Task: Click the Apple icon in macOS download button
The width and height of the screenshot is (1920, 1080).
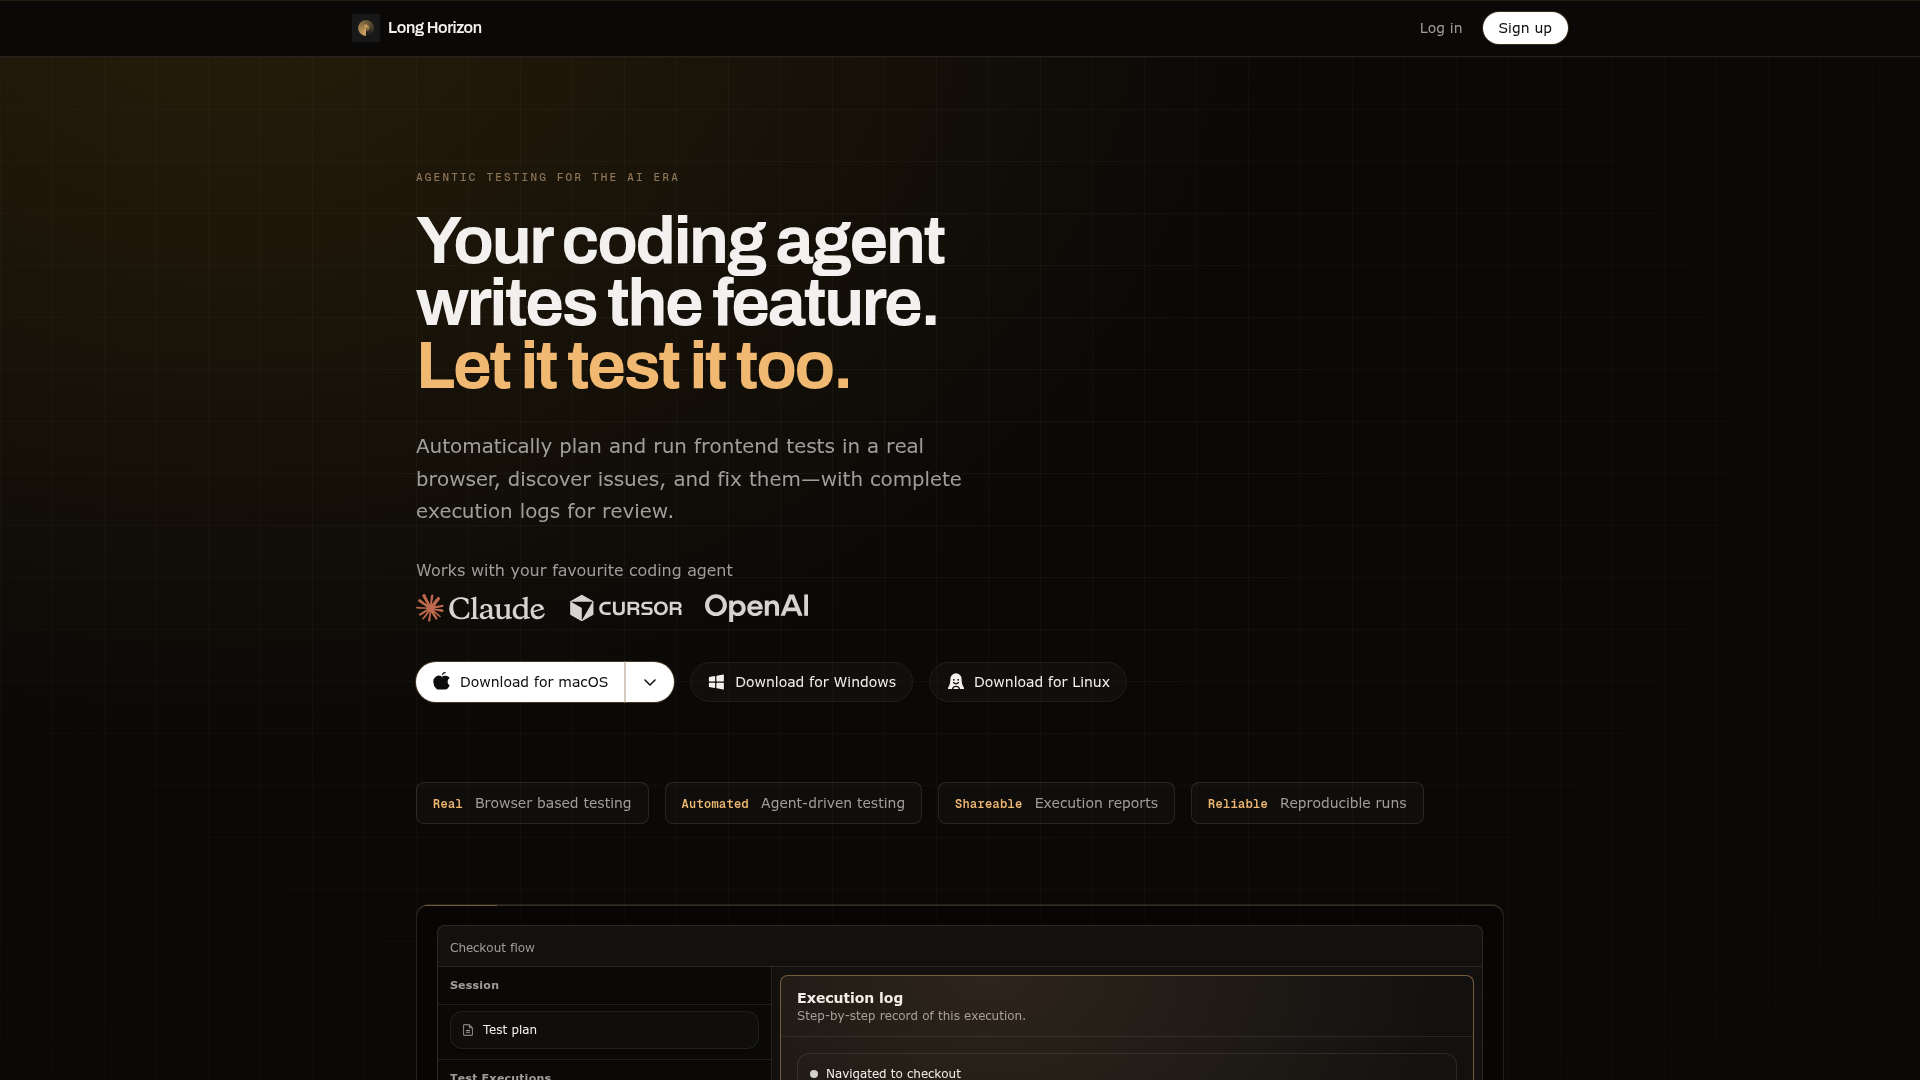Action: tap(441, 682)
